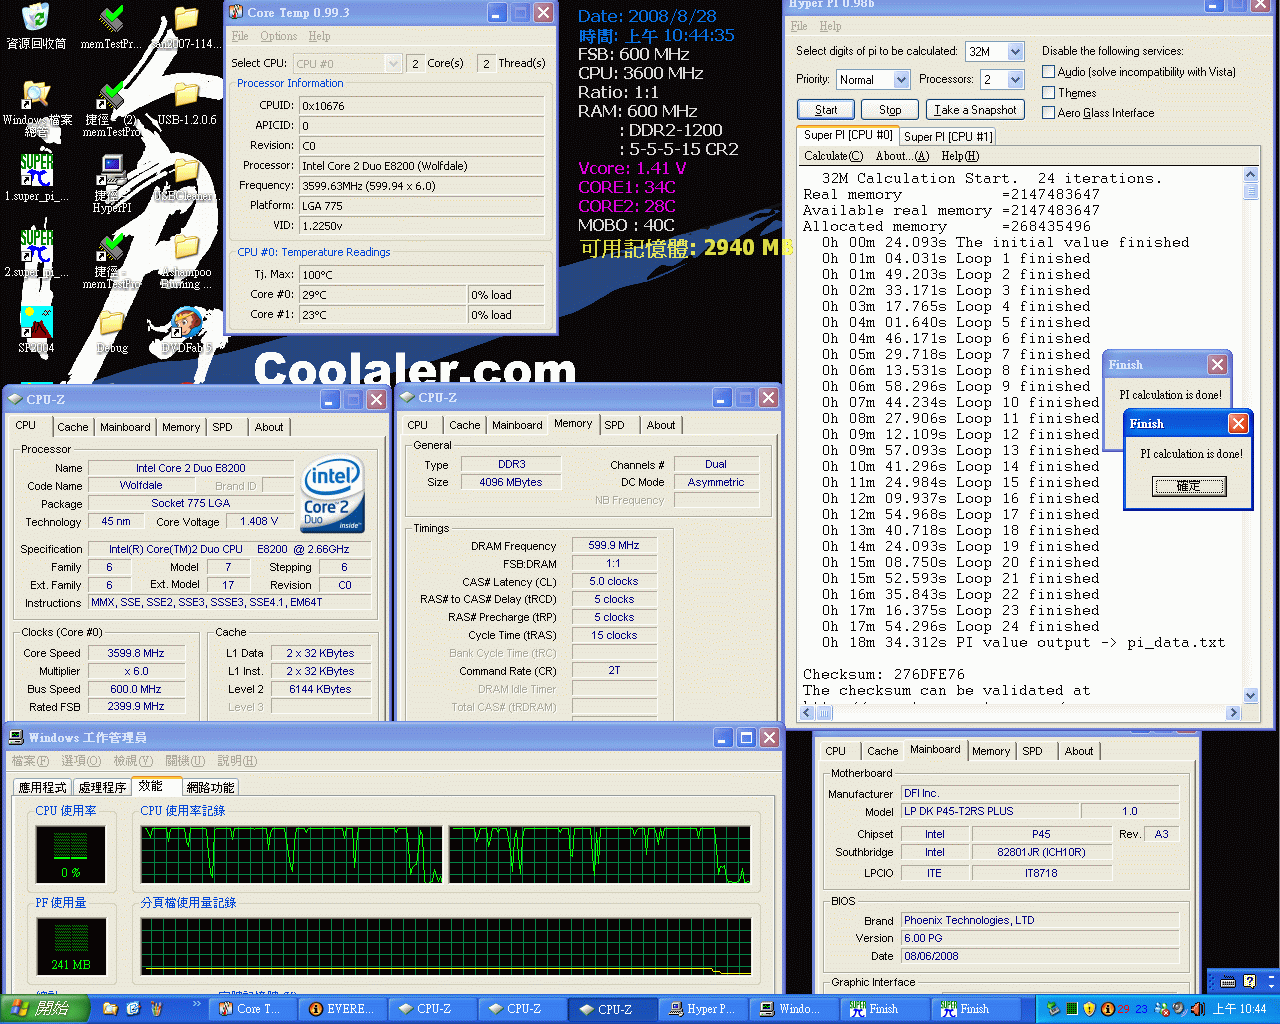
Task: Open the Help menu in Core Temp
Action: click(319, 36)
